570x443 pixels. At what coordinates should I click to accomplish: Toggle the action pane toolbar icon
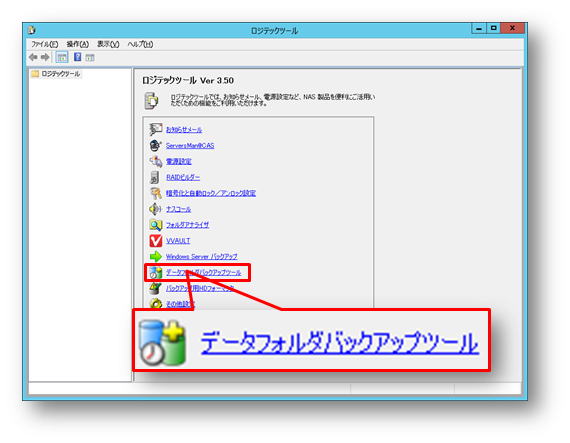[x=90, y=57]
